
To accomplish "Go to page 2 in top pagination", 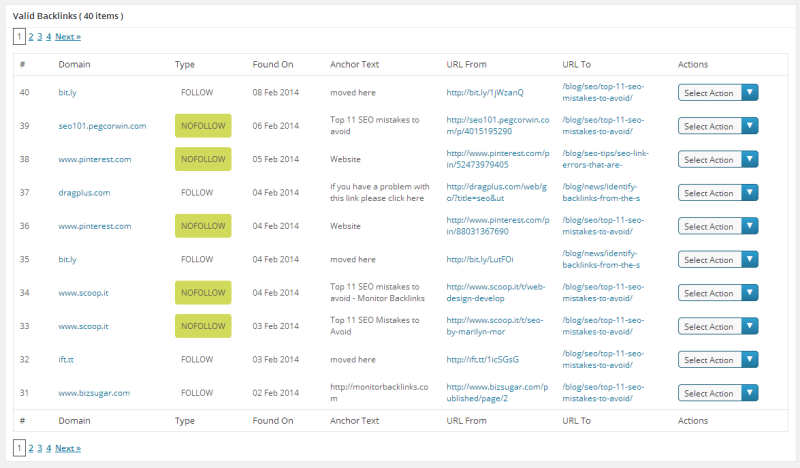I will click(x=30, y=37).
